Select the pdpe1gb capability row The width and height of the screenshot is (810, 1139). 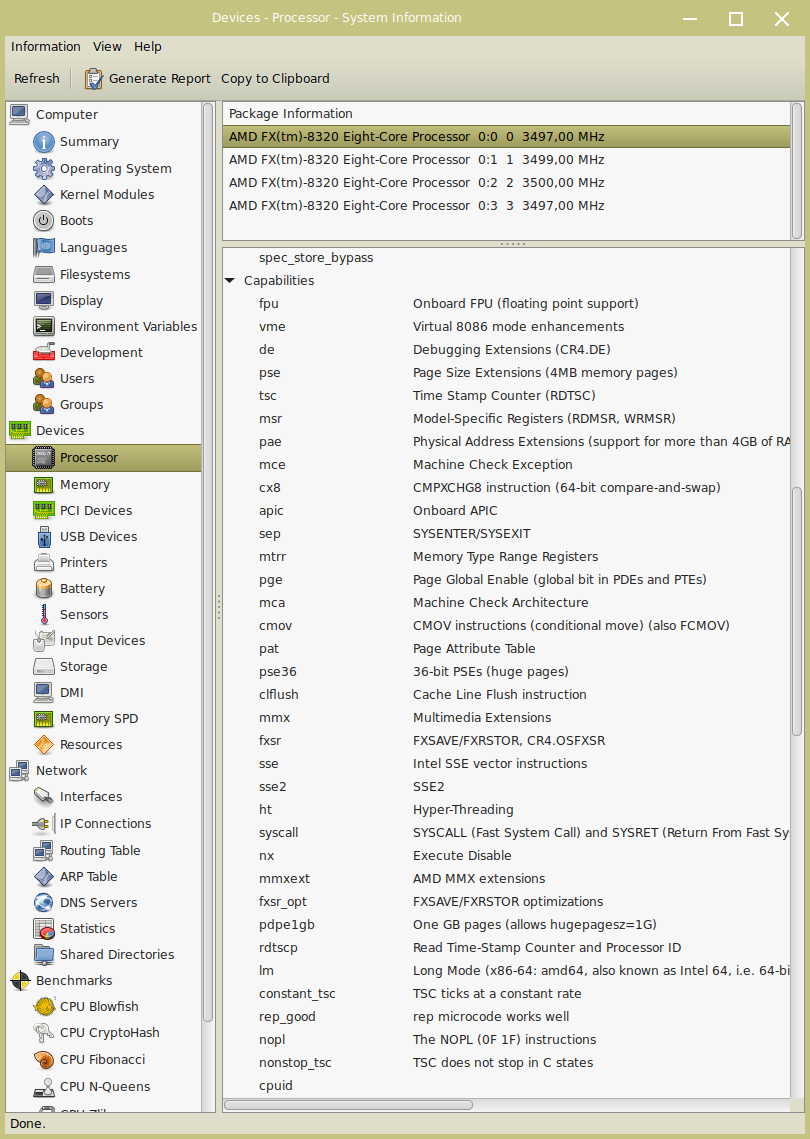point(506,925)
